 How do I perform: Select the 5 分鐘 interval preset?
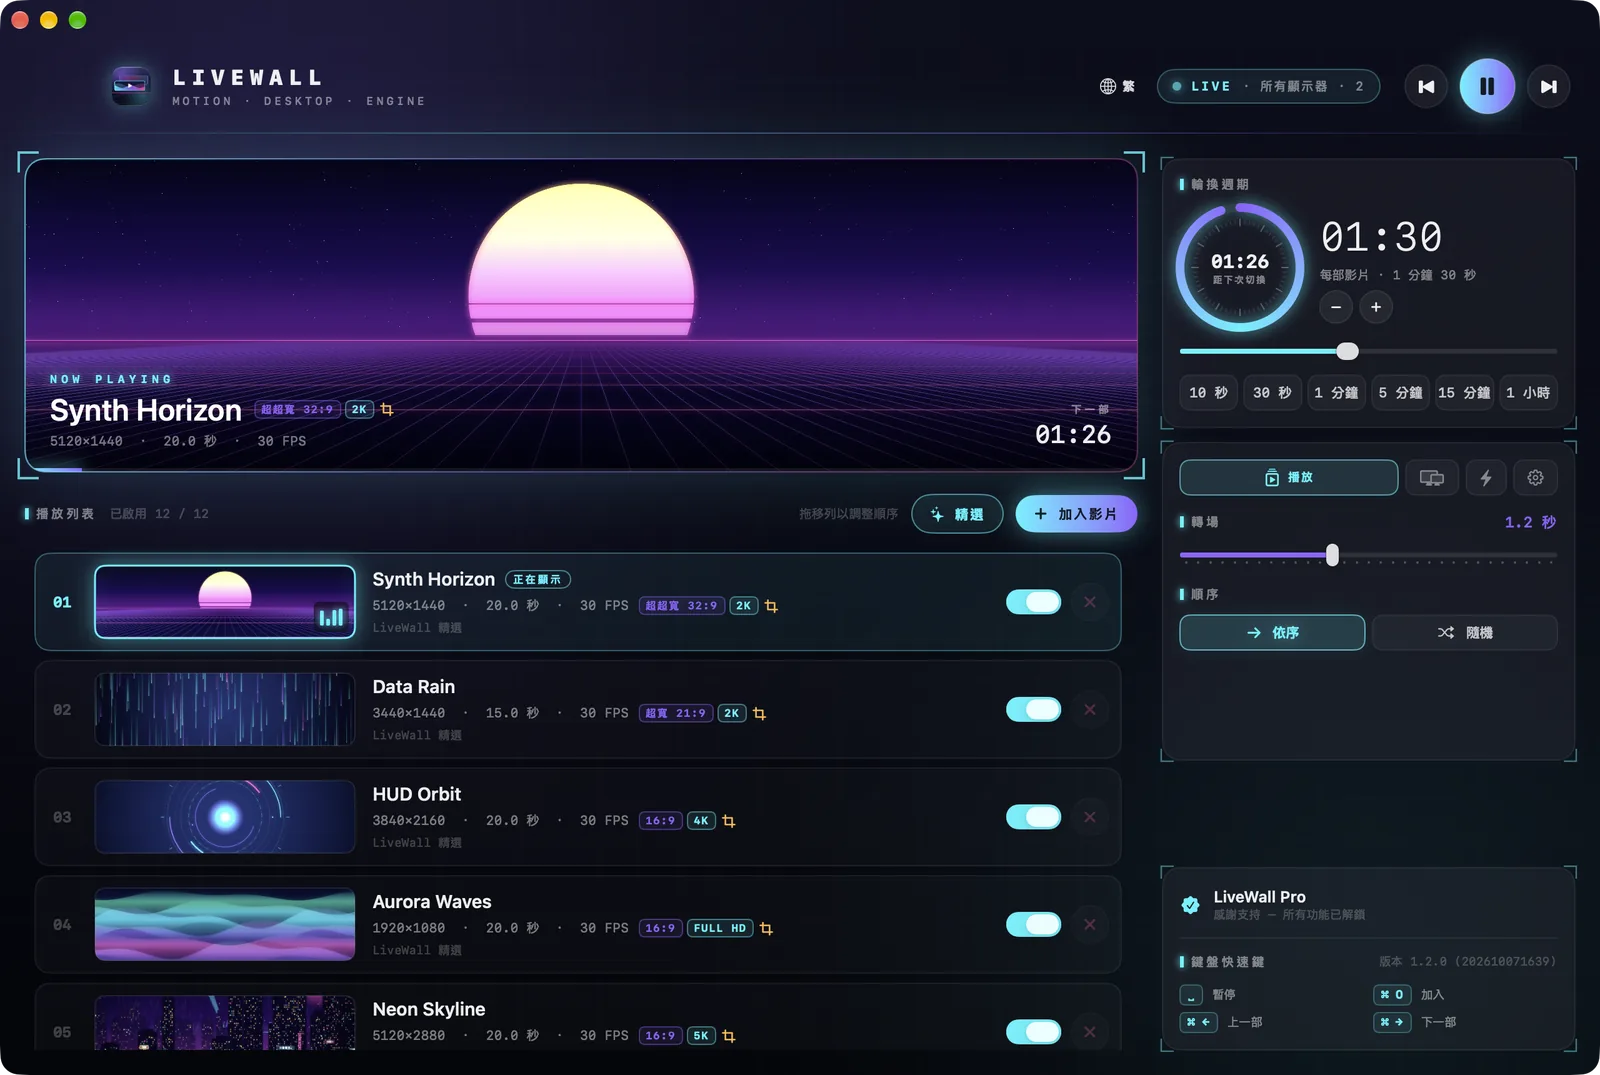pyautogui.click(x=1400, y=393)
